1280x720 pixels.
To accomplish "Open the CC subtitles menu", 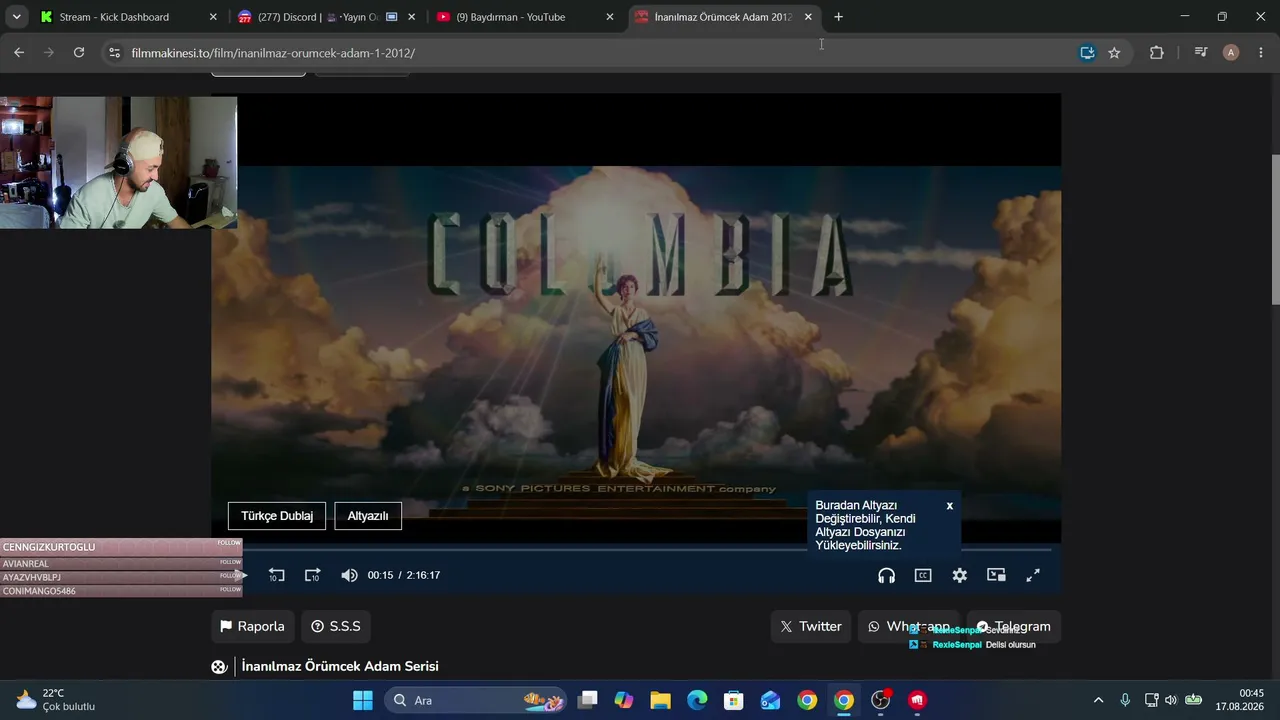I will pyautogui.click(x=923, y=575).
